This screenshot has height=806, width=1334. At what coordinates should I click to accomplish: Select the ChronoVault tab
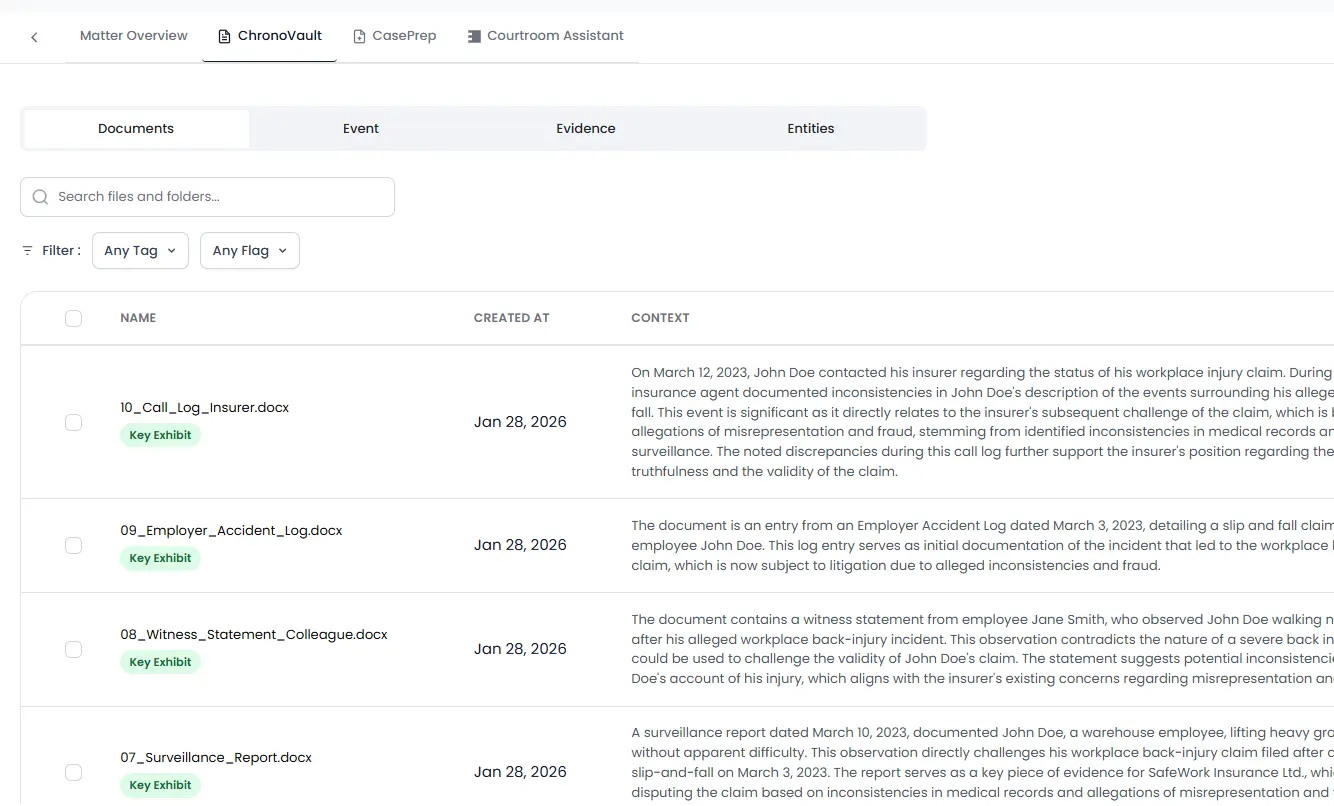click(270, 36)
